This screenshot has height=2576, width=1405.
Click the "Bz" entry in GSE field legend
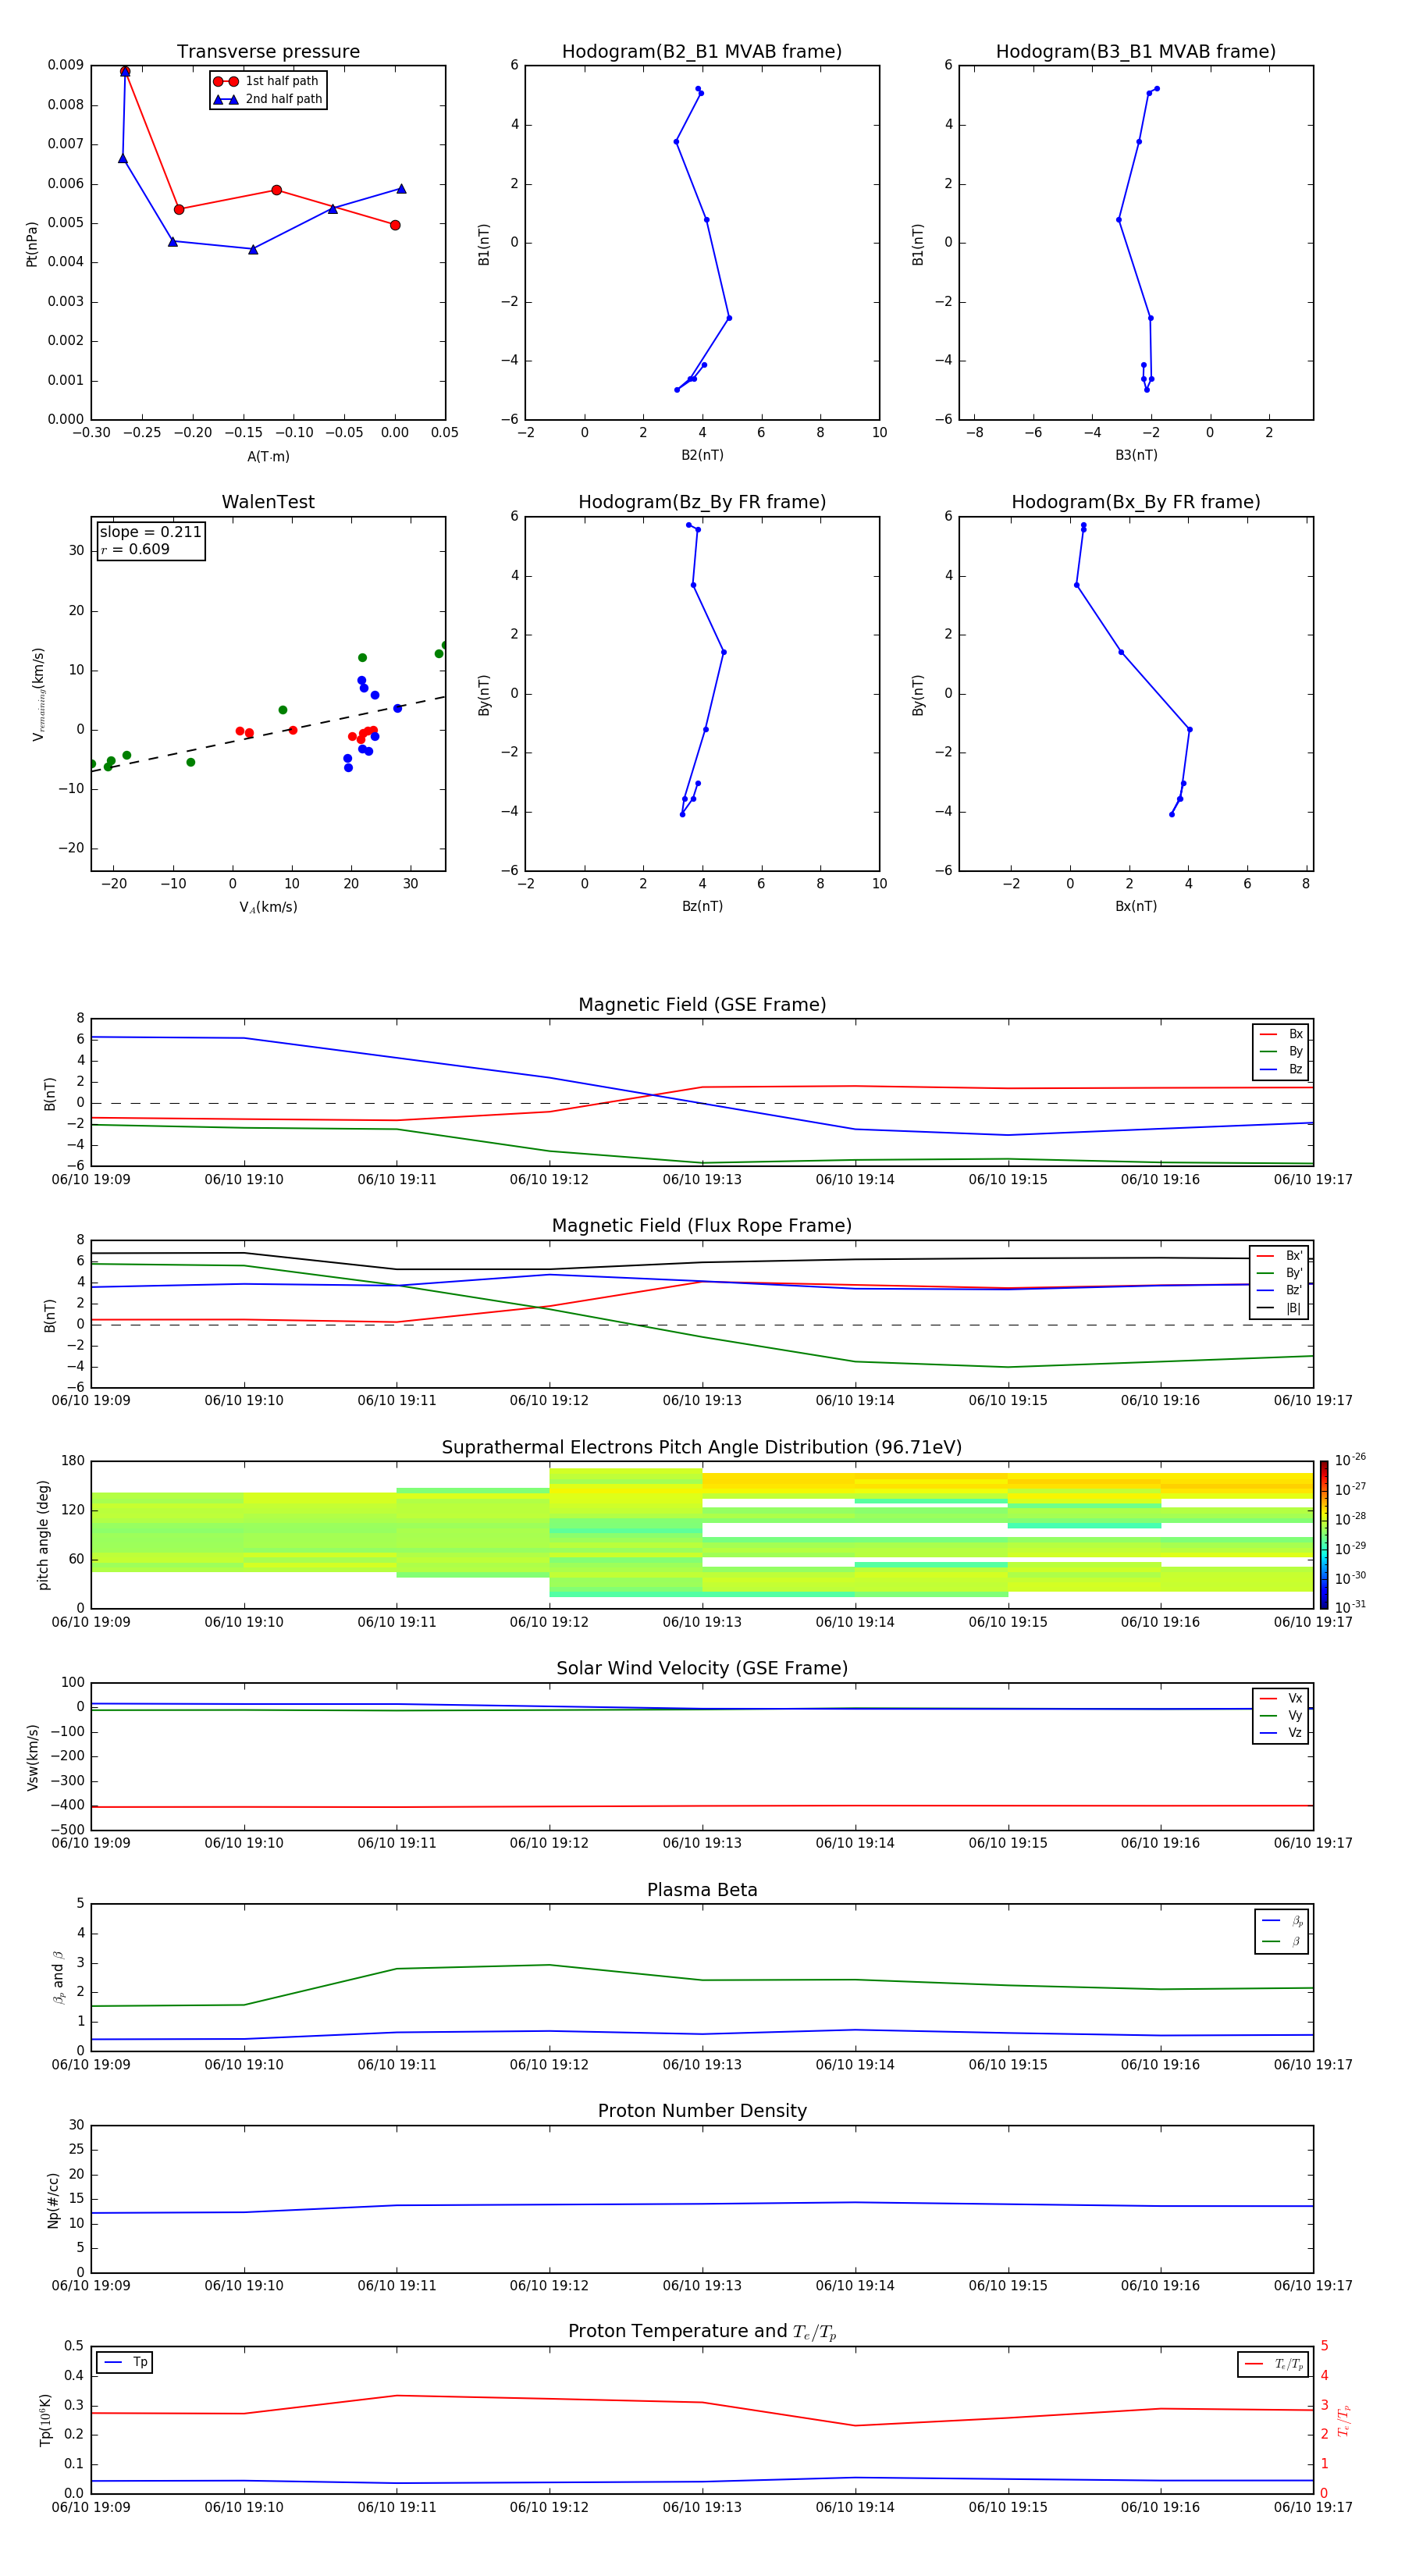point(1282,1069)
